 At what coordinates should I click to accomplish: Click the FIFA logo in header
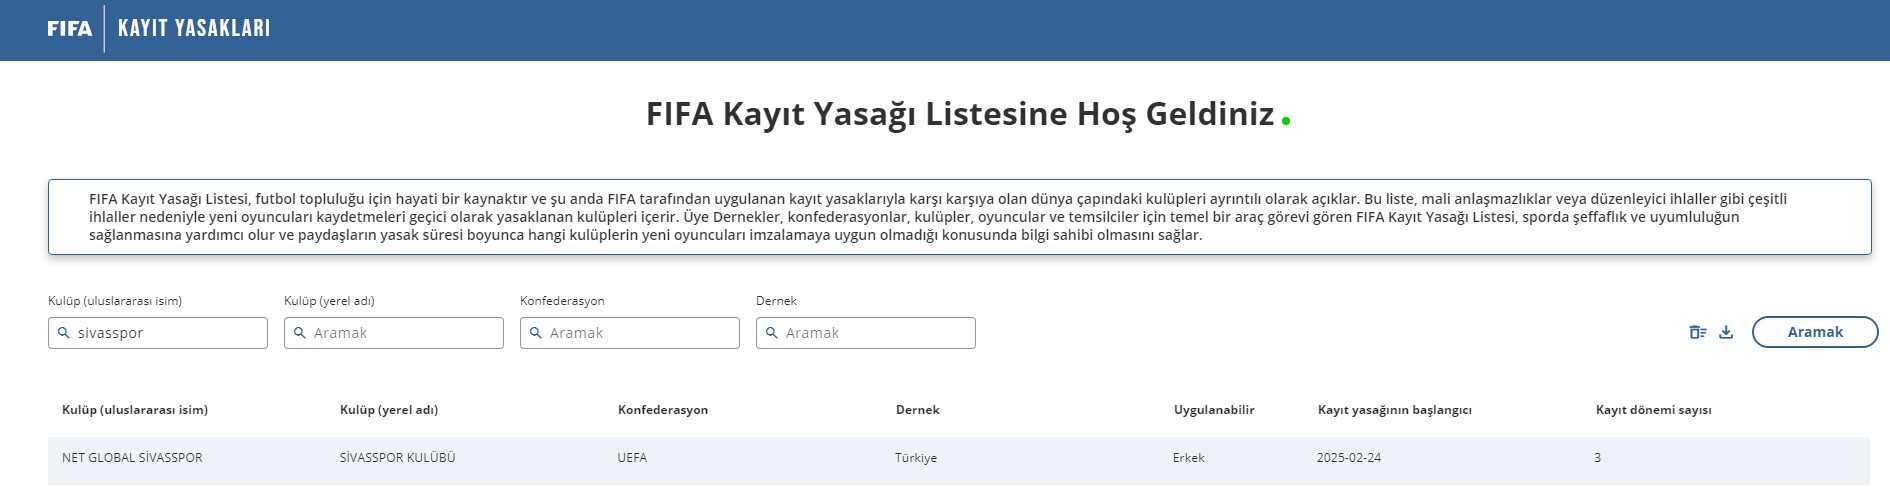coord(69,29)
